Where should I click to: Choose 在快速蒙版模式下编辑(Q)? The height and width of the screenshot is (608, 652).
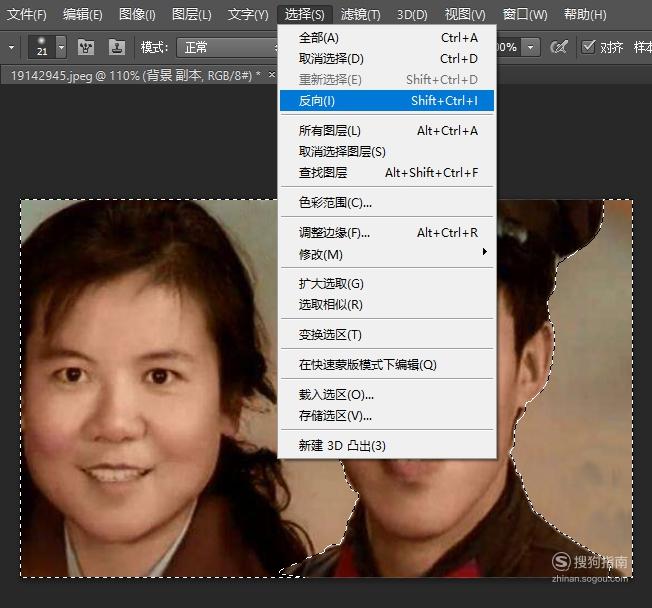click(387, 365)
